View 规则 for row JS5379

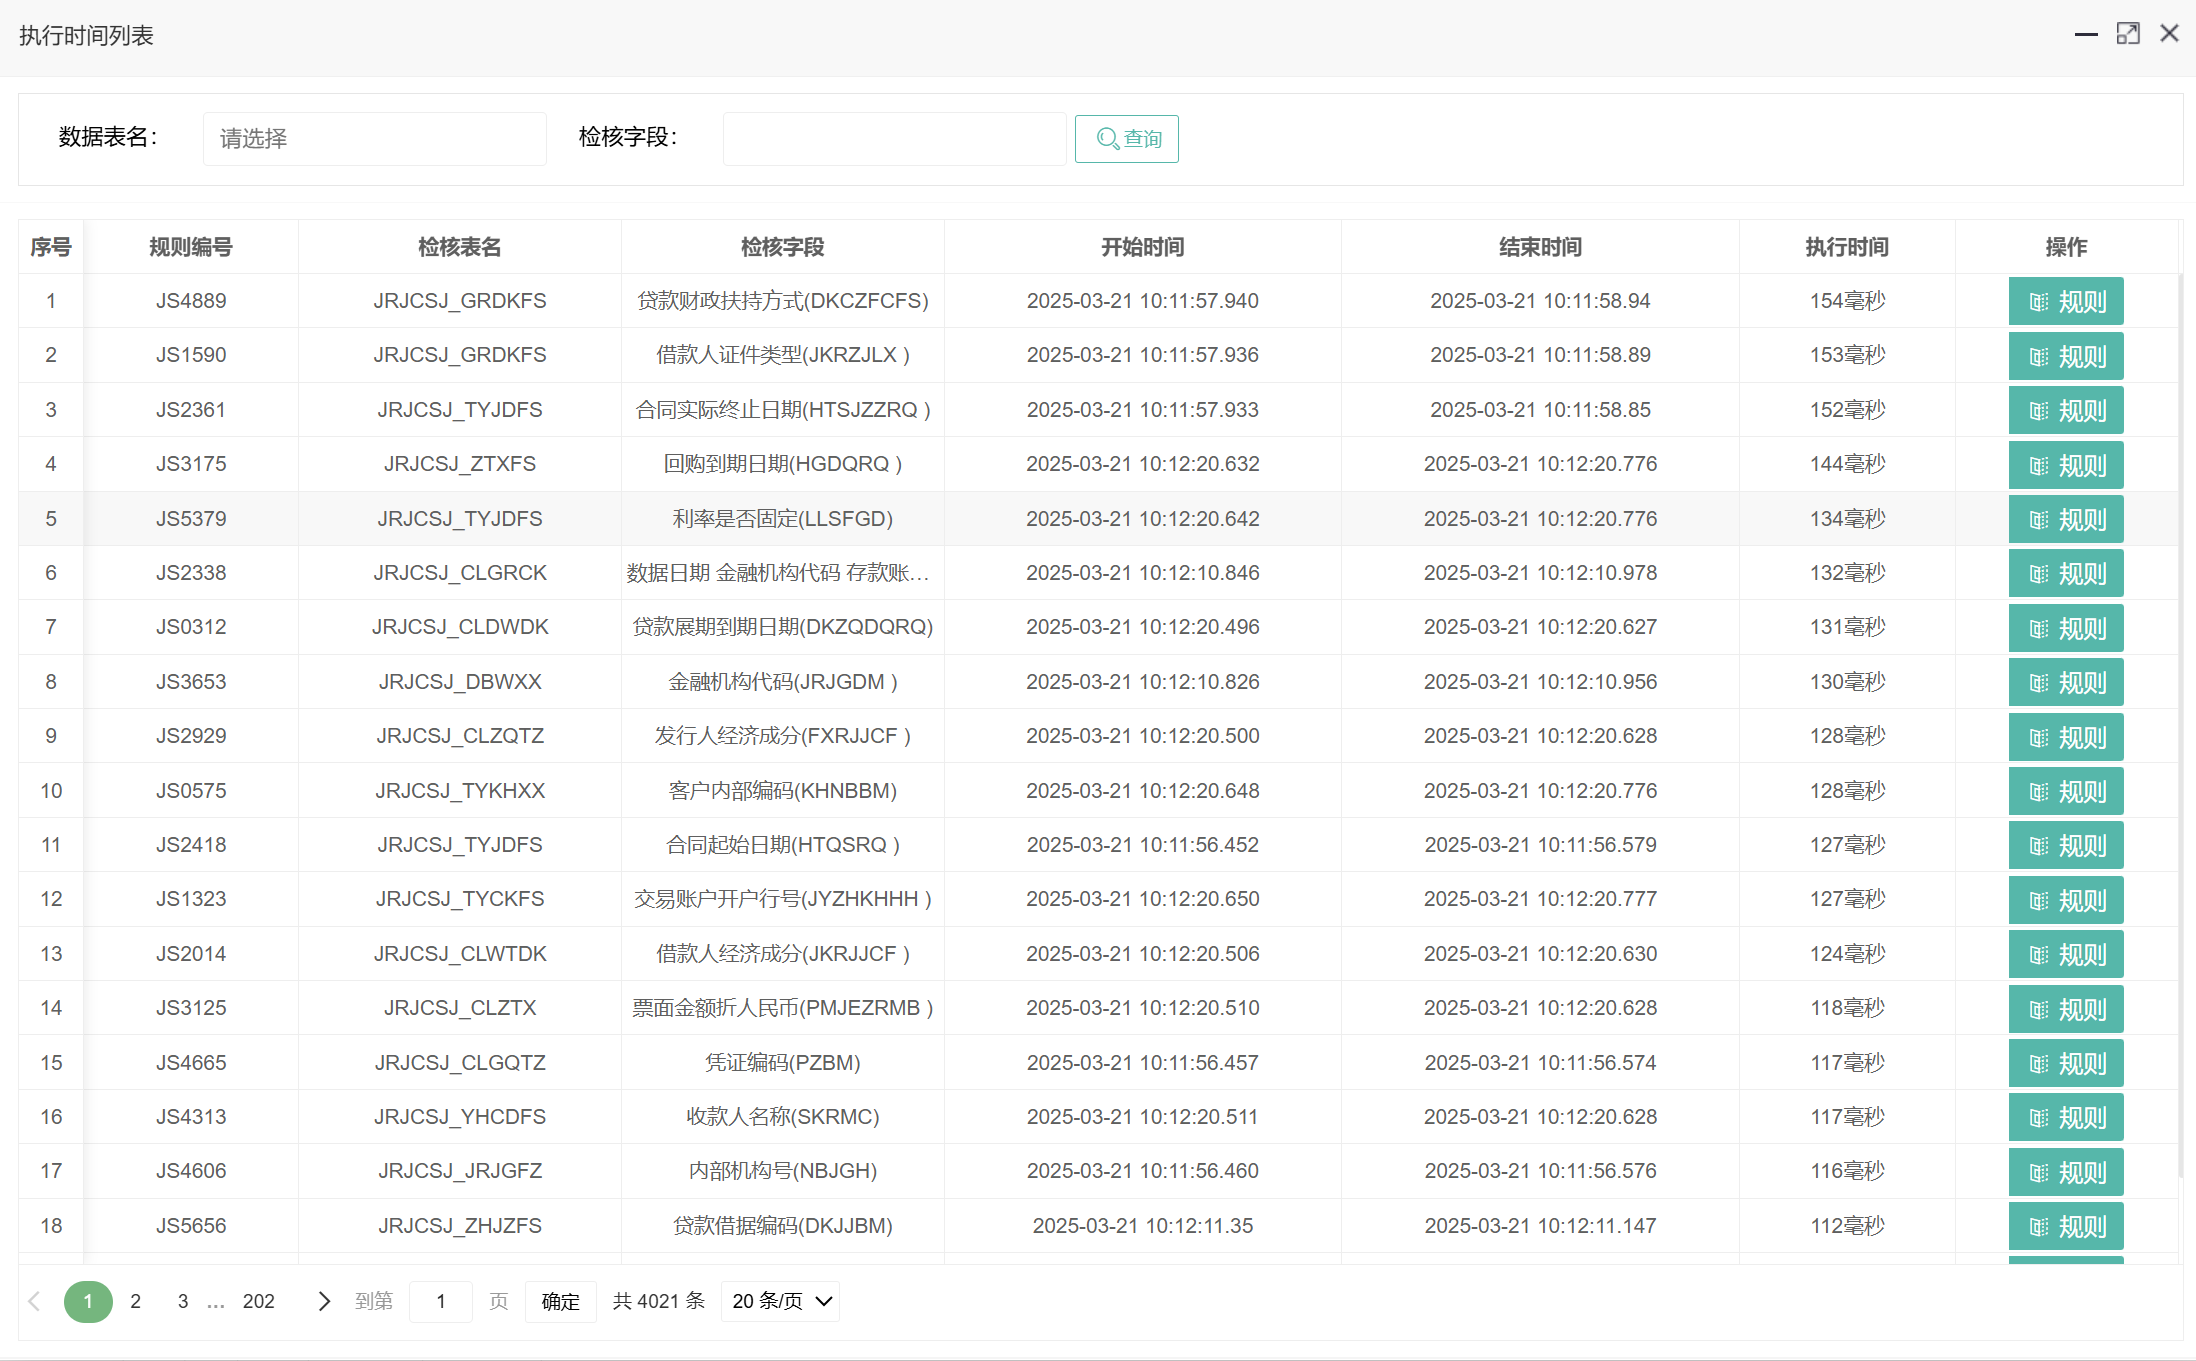(x=2065, y=520)
